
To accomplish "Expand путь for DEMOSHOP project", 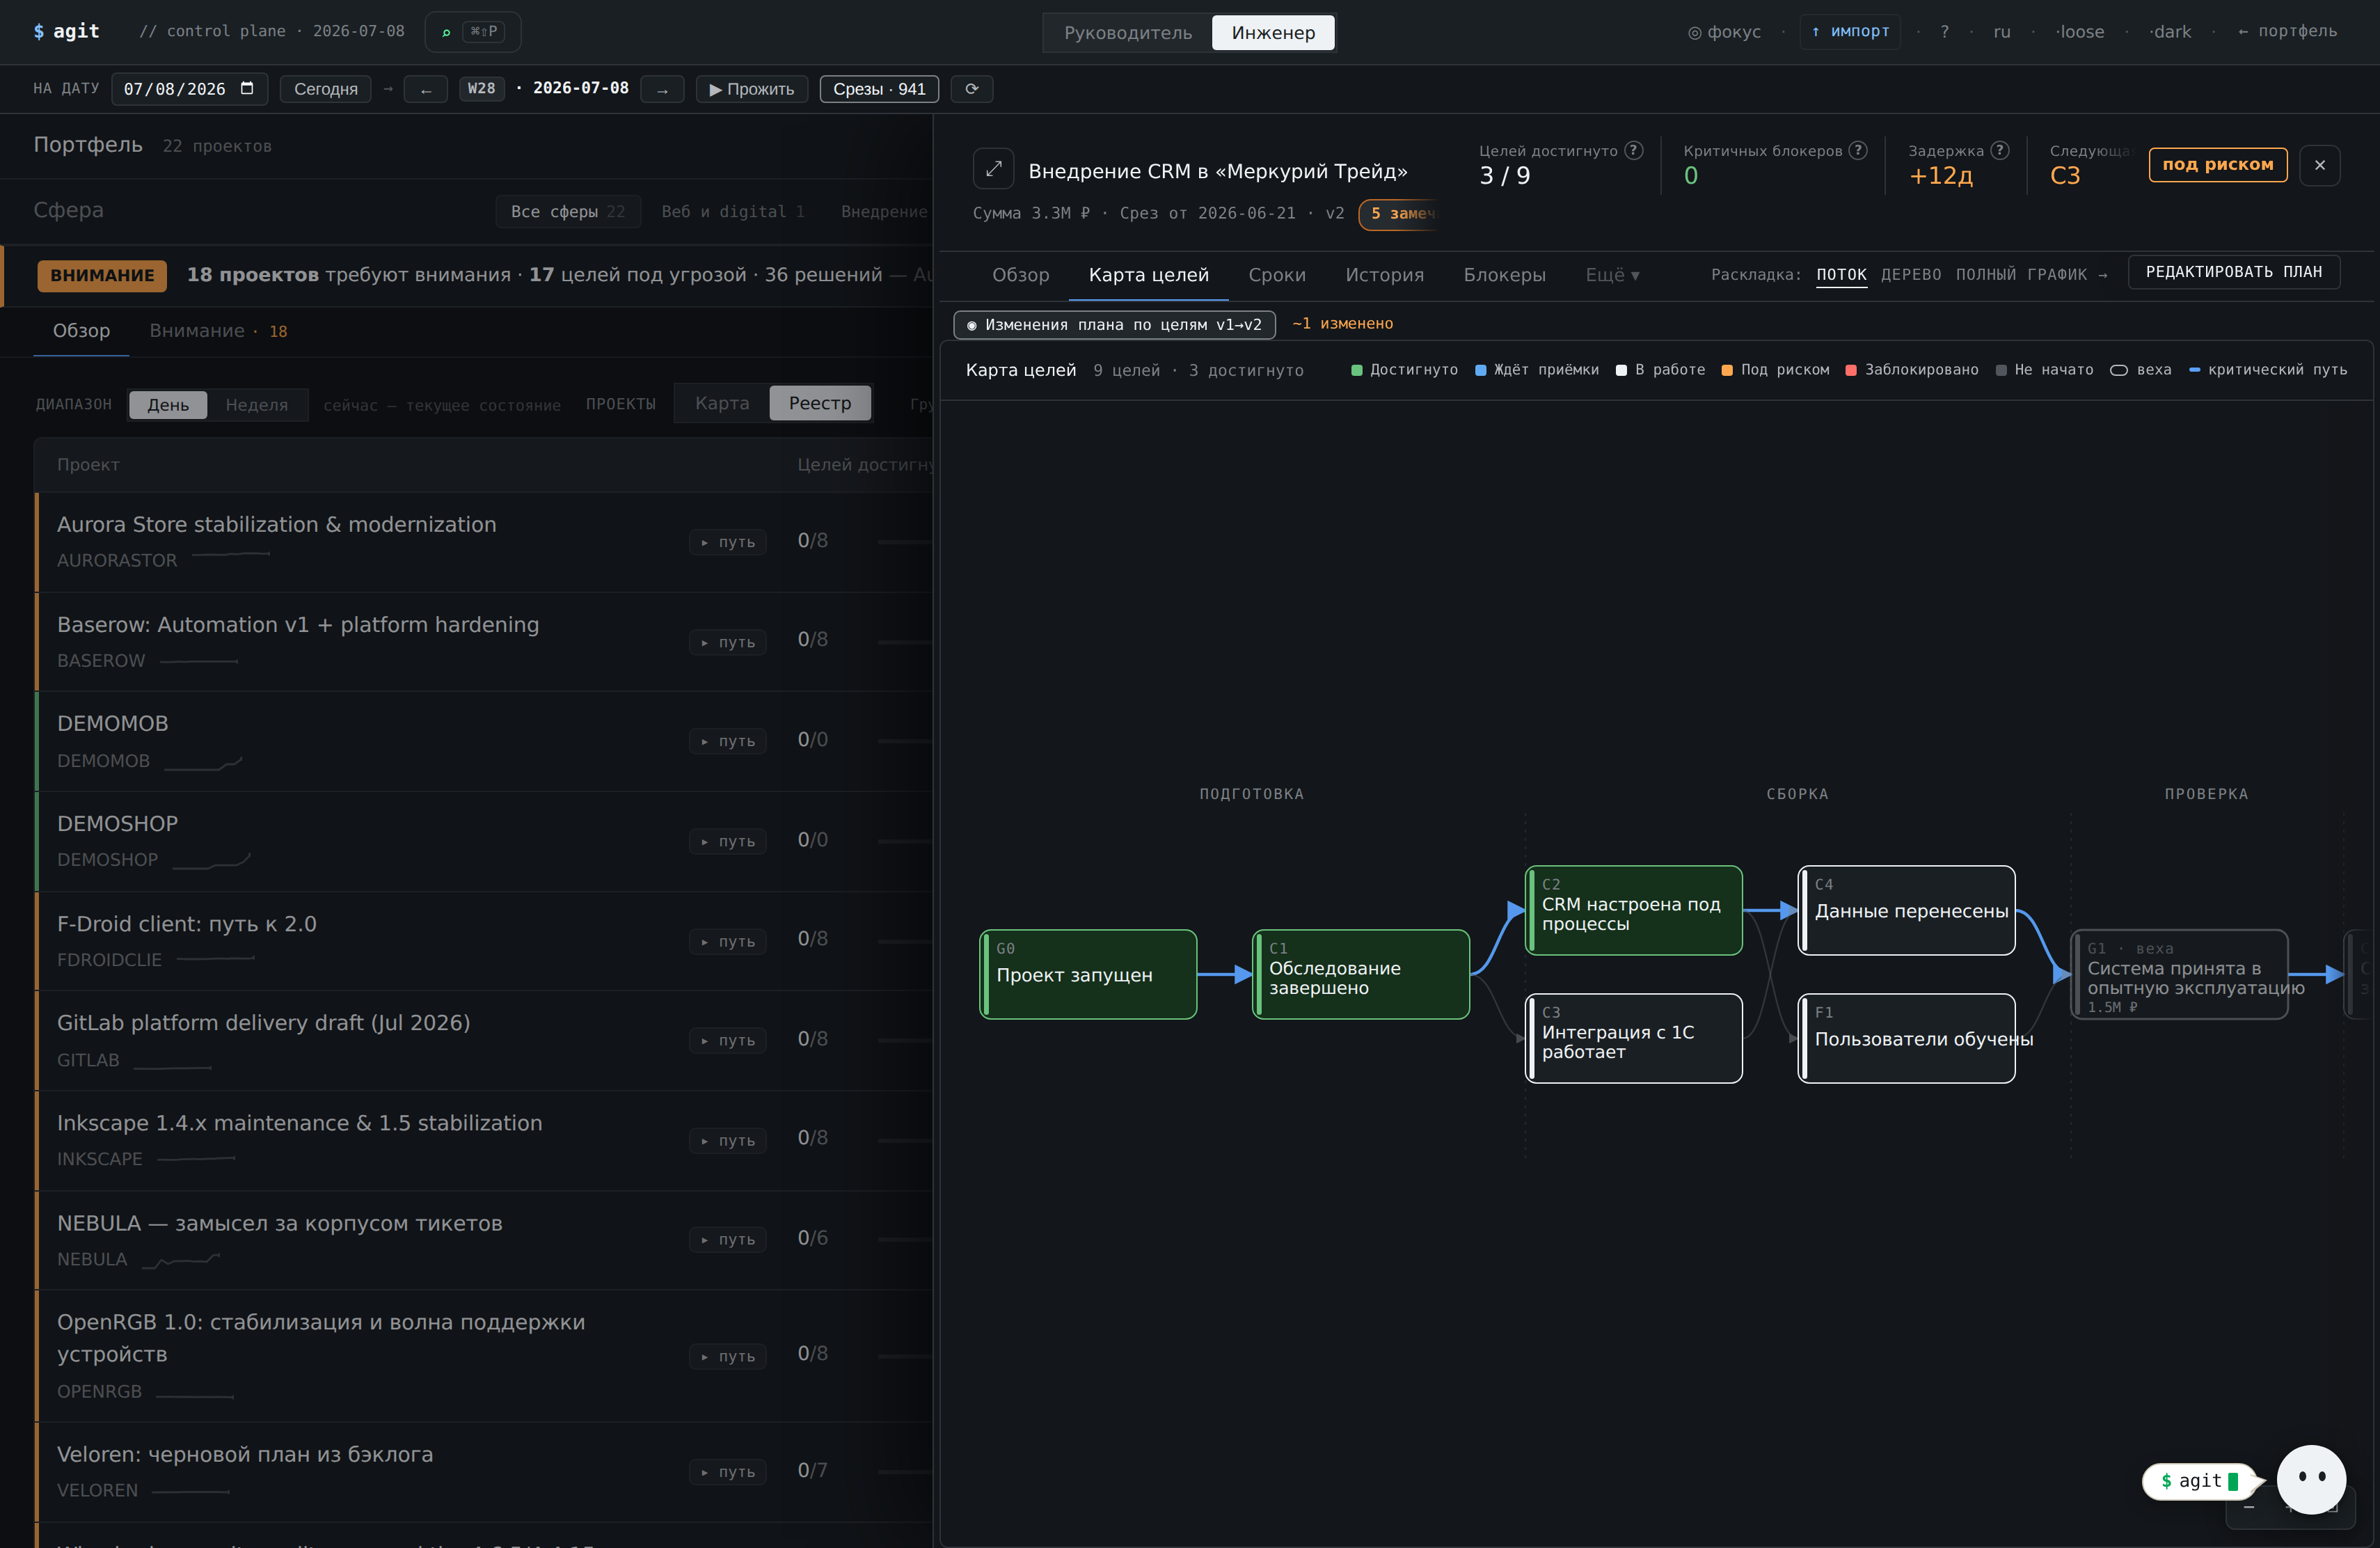I will coord(728,841).
